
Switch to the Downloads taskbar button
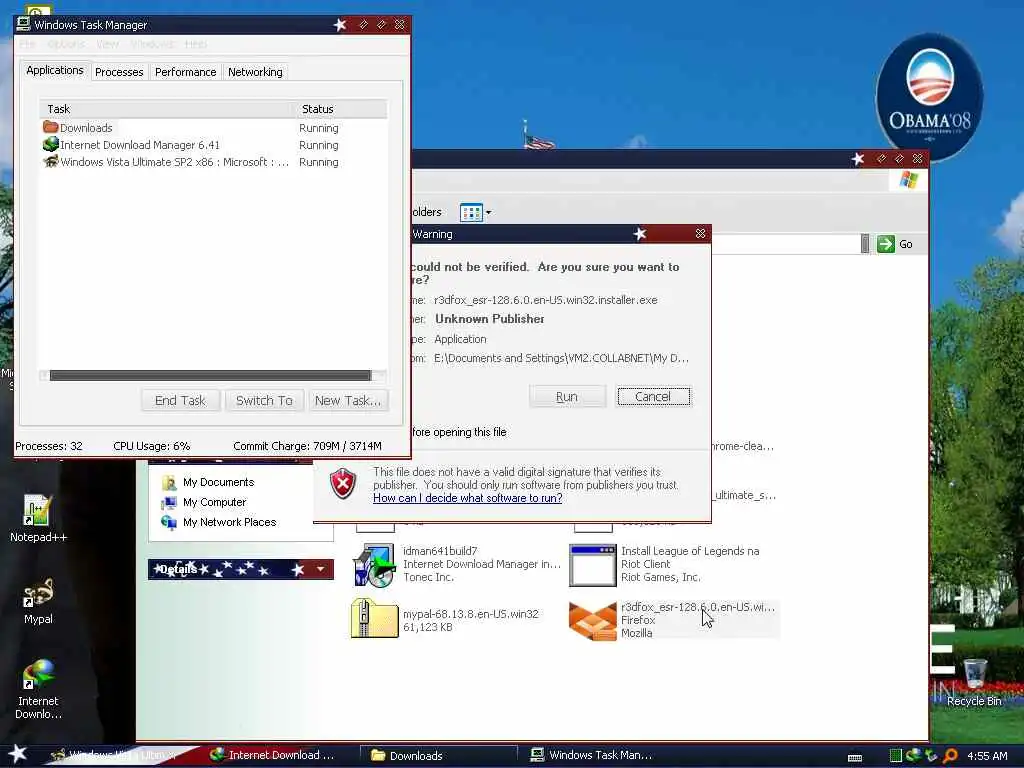point(438,755)
